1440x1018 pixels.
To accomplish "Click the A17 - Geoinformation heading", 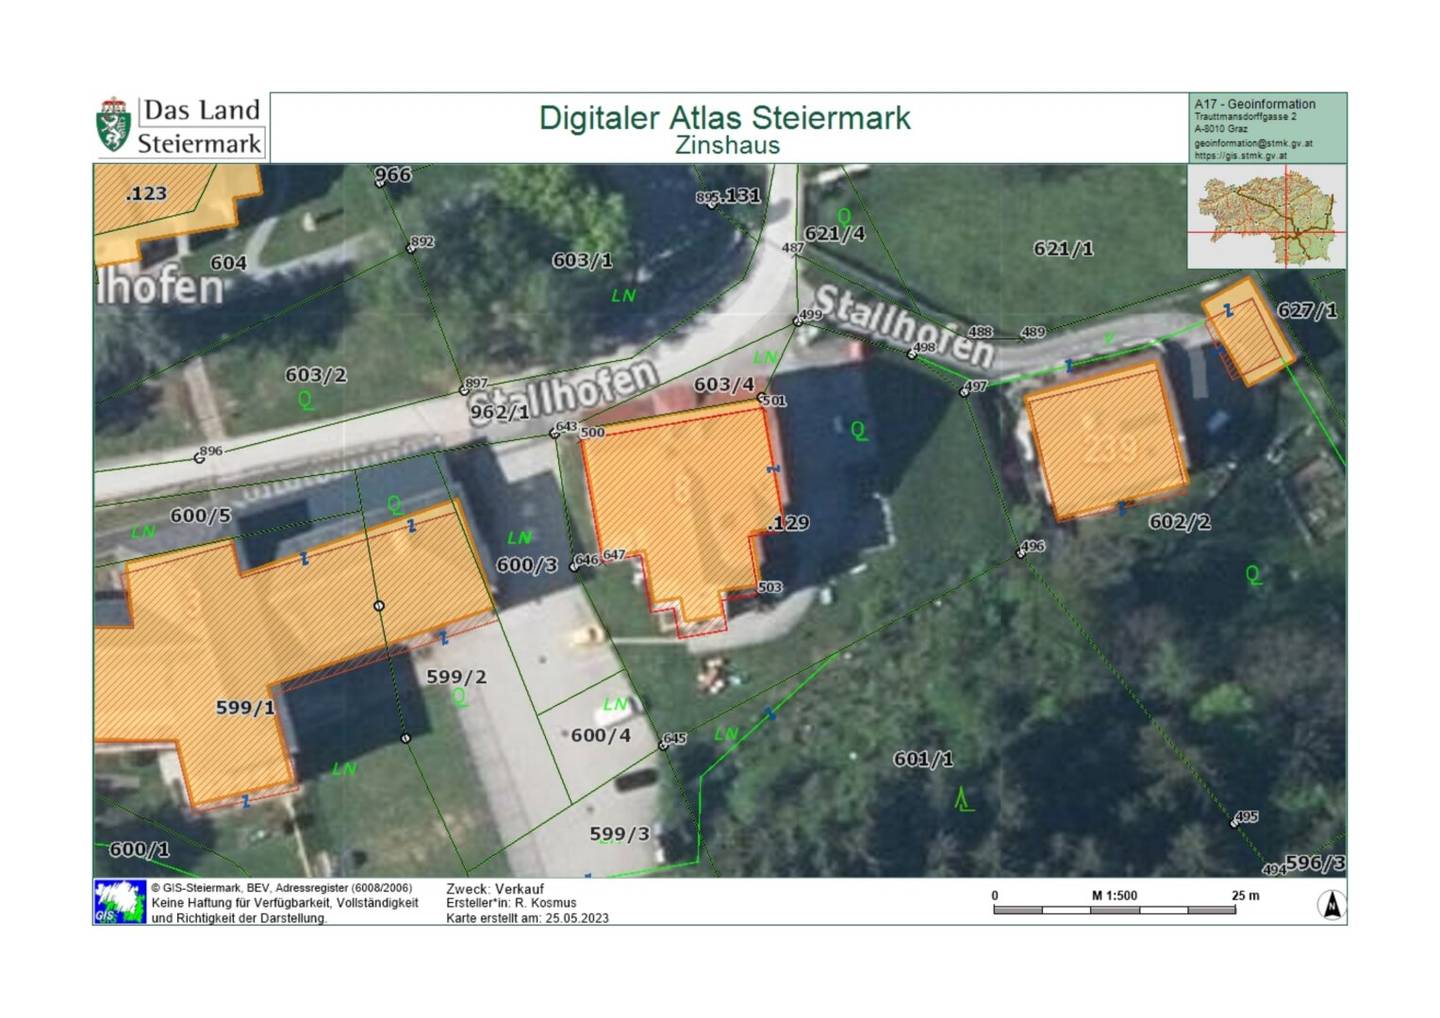I will click(x=1255, y=104).
